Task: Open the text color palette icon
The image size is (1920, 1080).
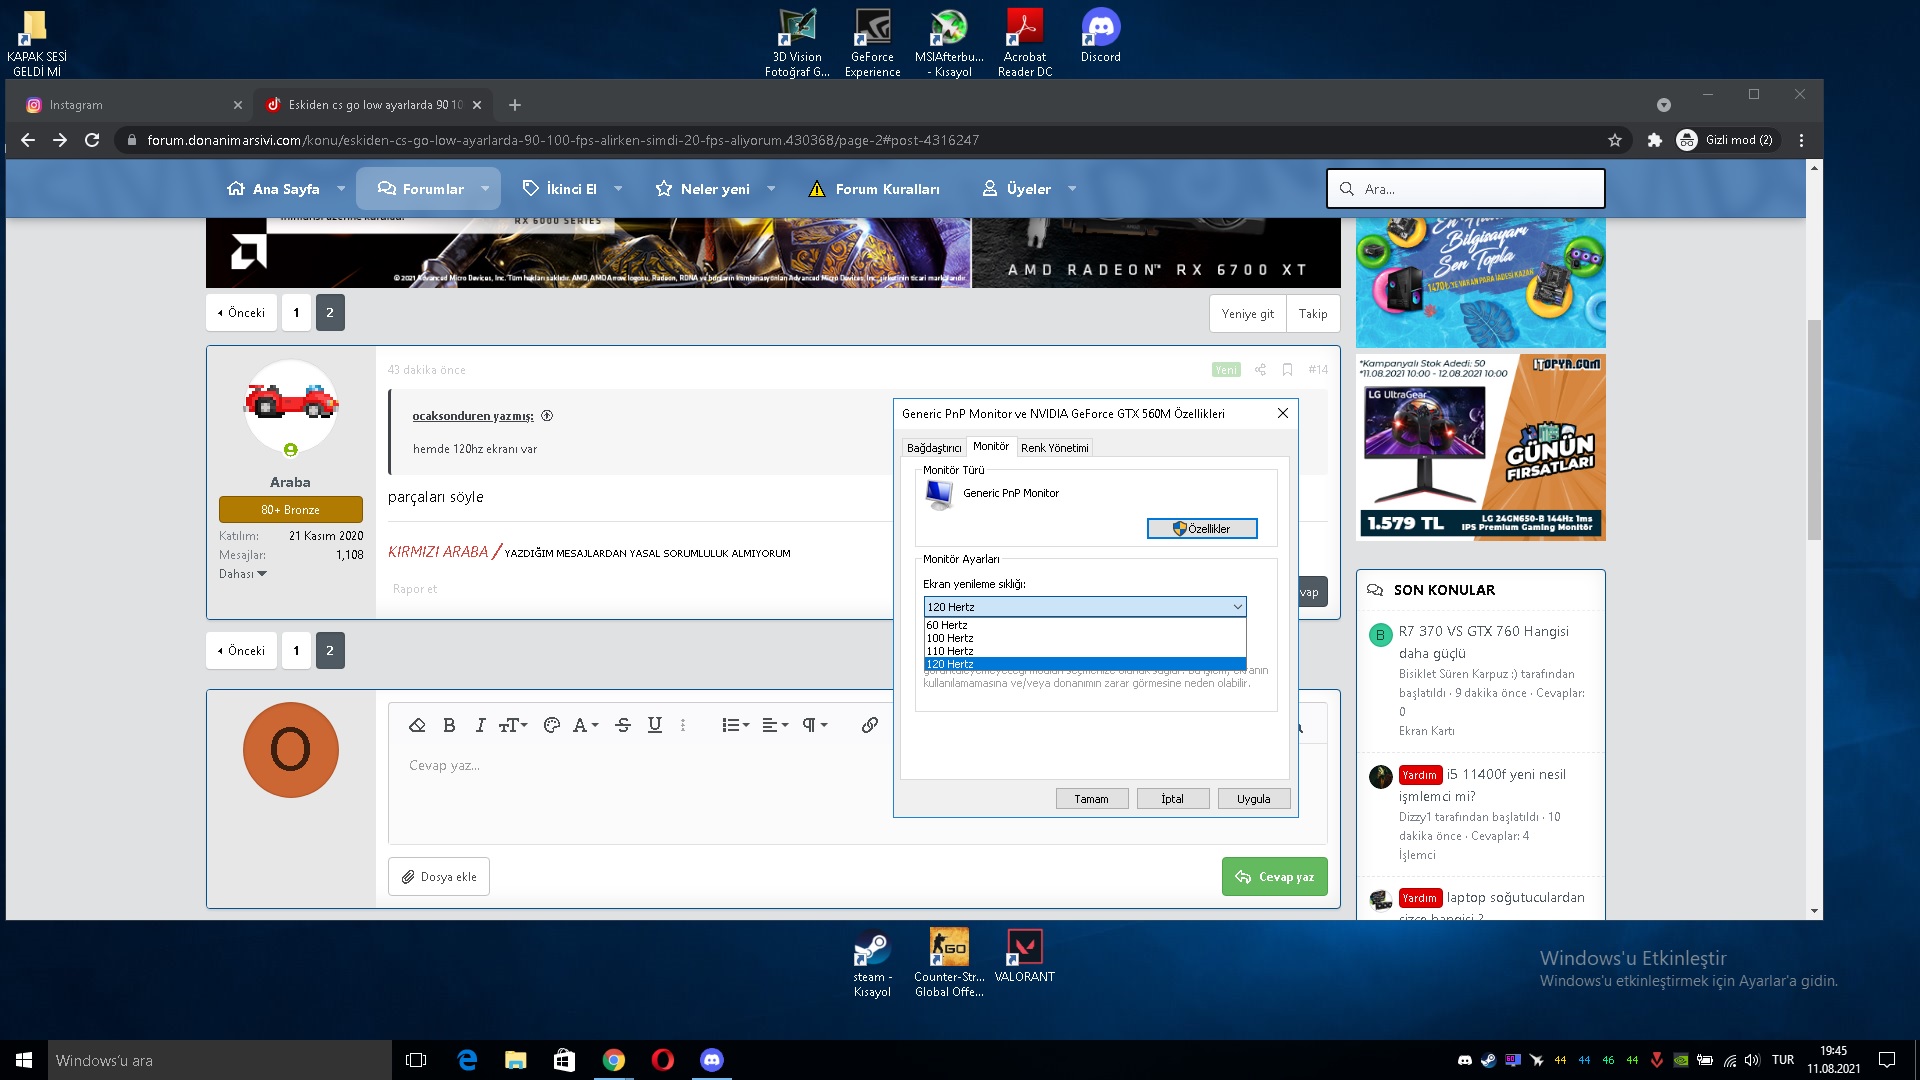Action: coord(551,725)
